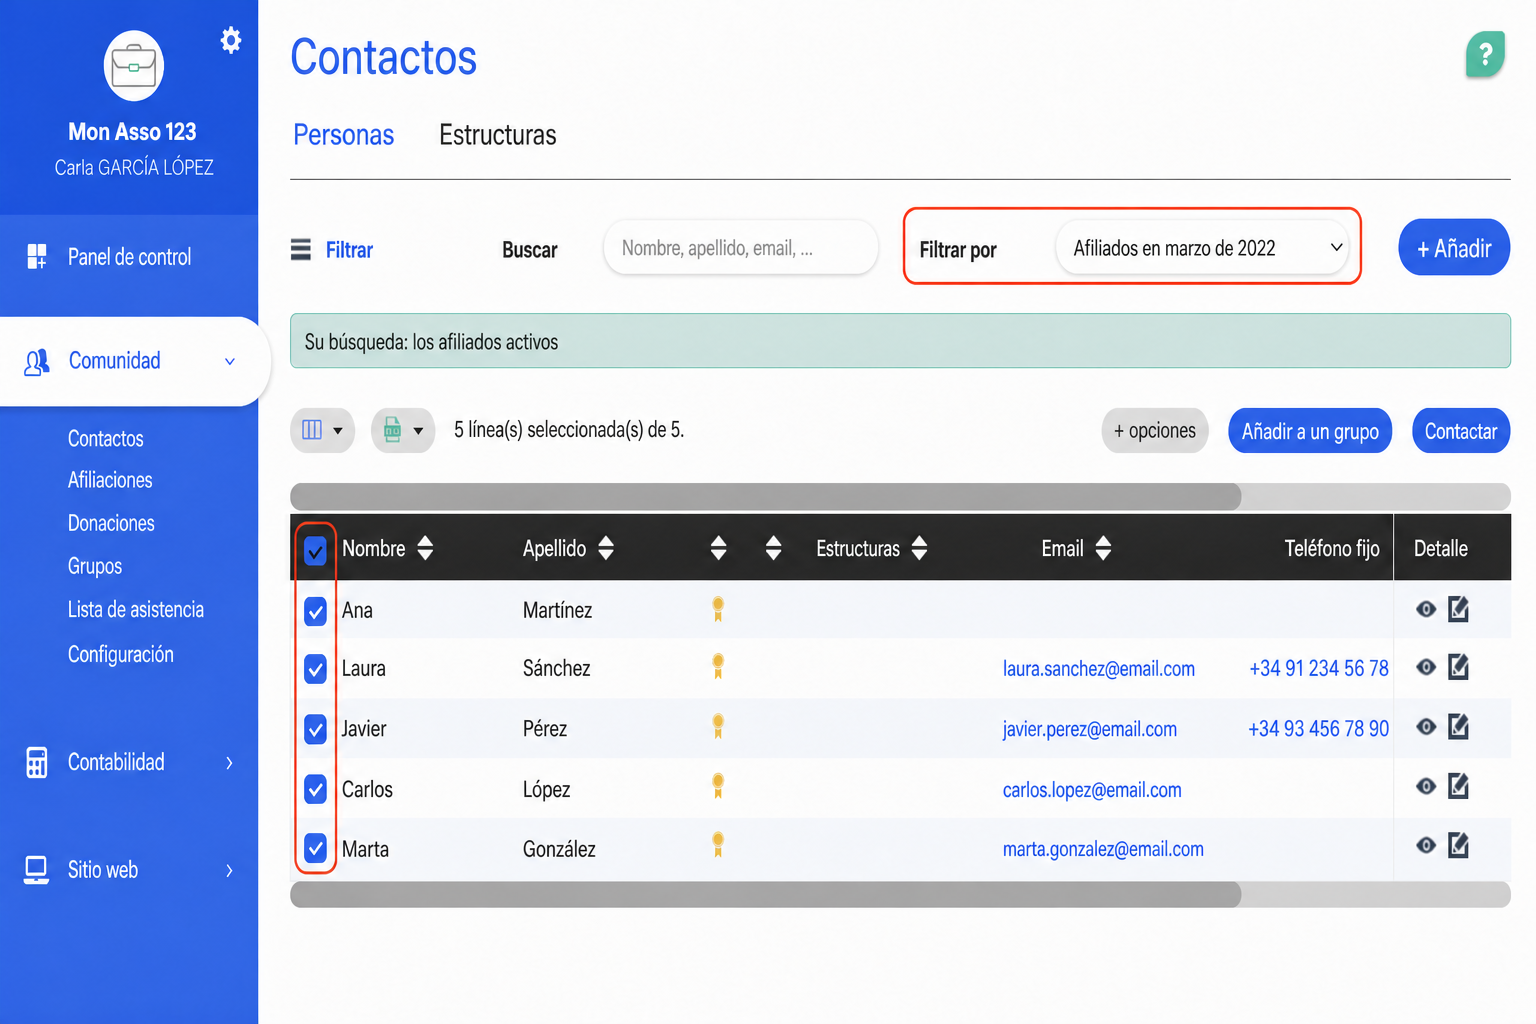Viewport: 1536px width, 1024px height.
Task: Open Donaciones in the sidebar
Action: click(111, 523)
